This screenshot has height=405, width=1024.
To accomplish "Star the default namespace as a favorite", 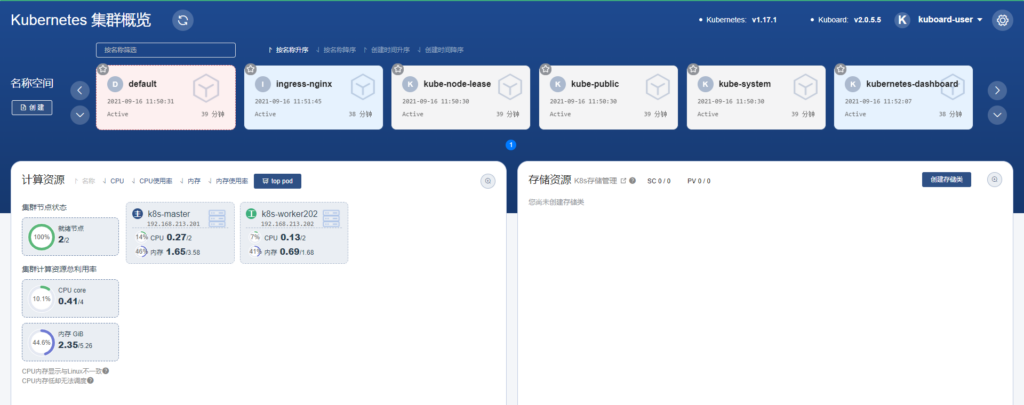I will pos(102,69).
